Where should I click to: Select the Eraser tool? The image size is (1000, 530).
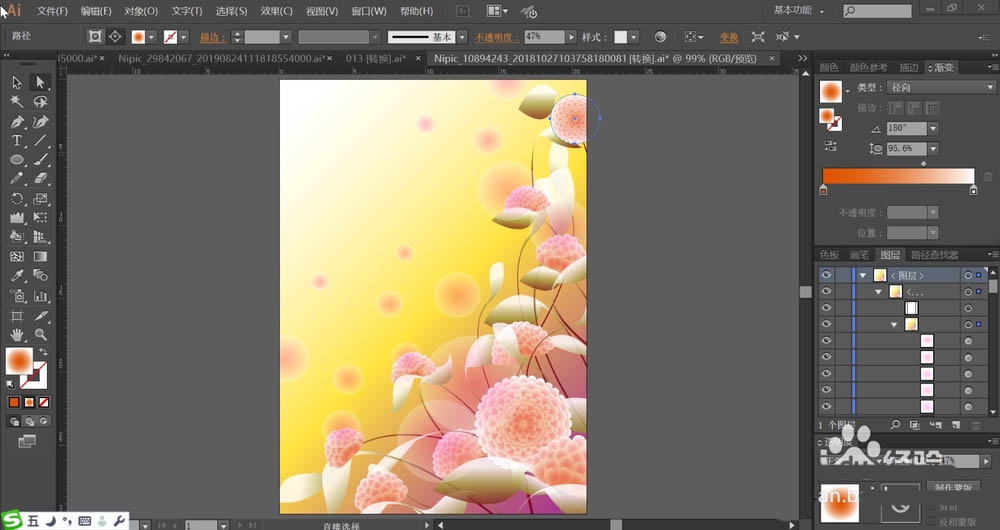(40, 179)
